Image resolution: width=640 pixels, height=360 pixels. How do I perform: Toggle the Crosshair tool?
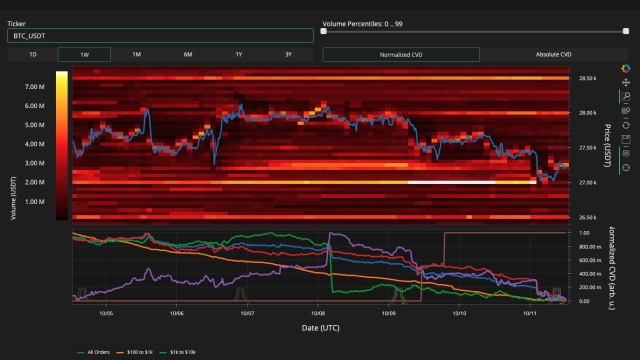point(626,168)
